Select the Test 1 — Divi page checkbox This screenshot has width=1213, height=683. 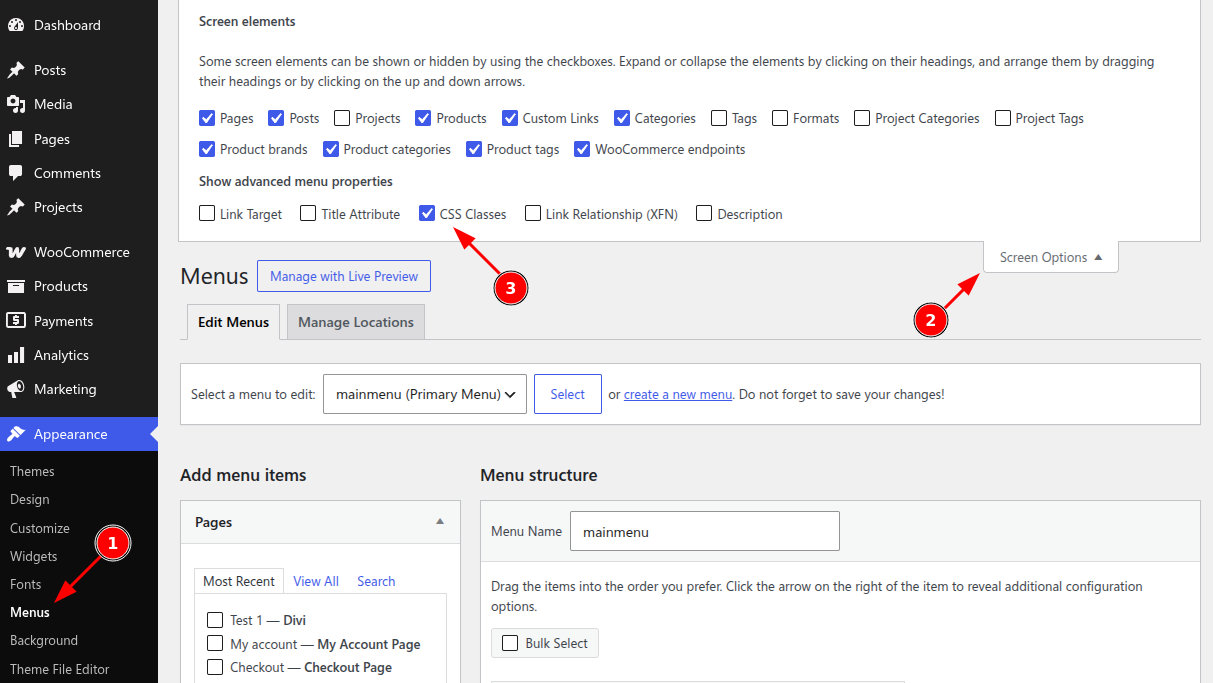click(x=215, y=620)
